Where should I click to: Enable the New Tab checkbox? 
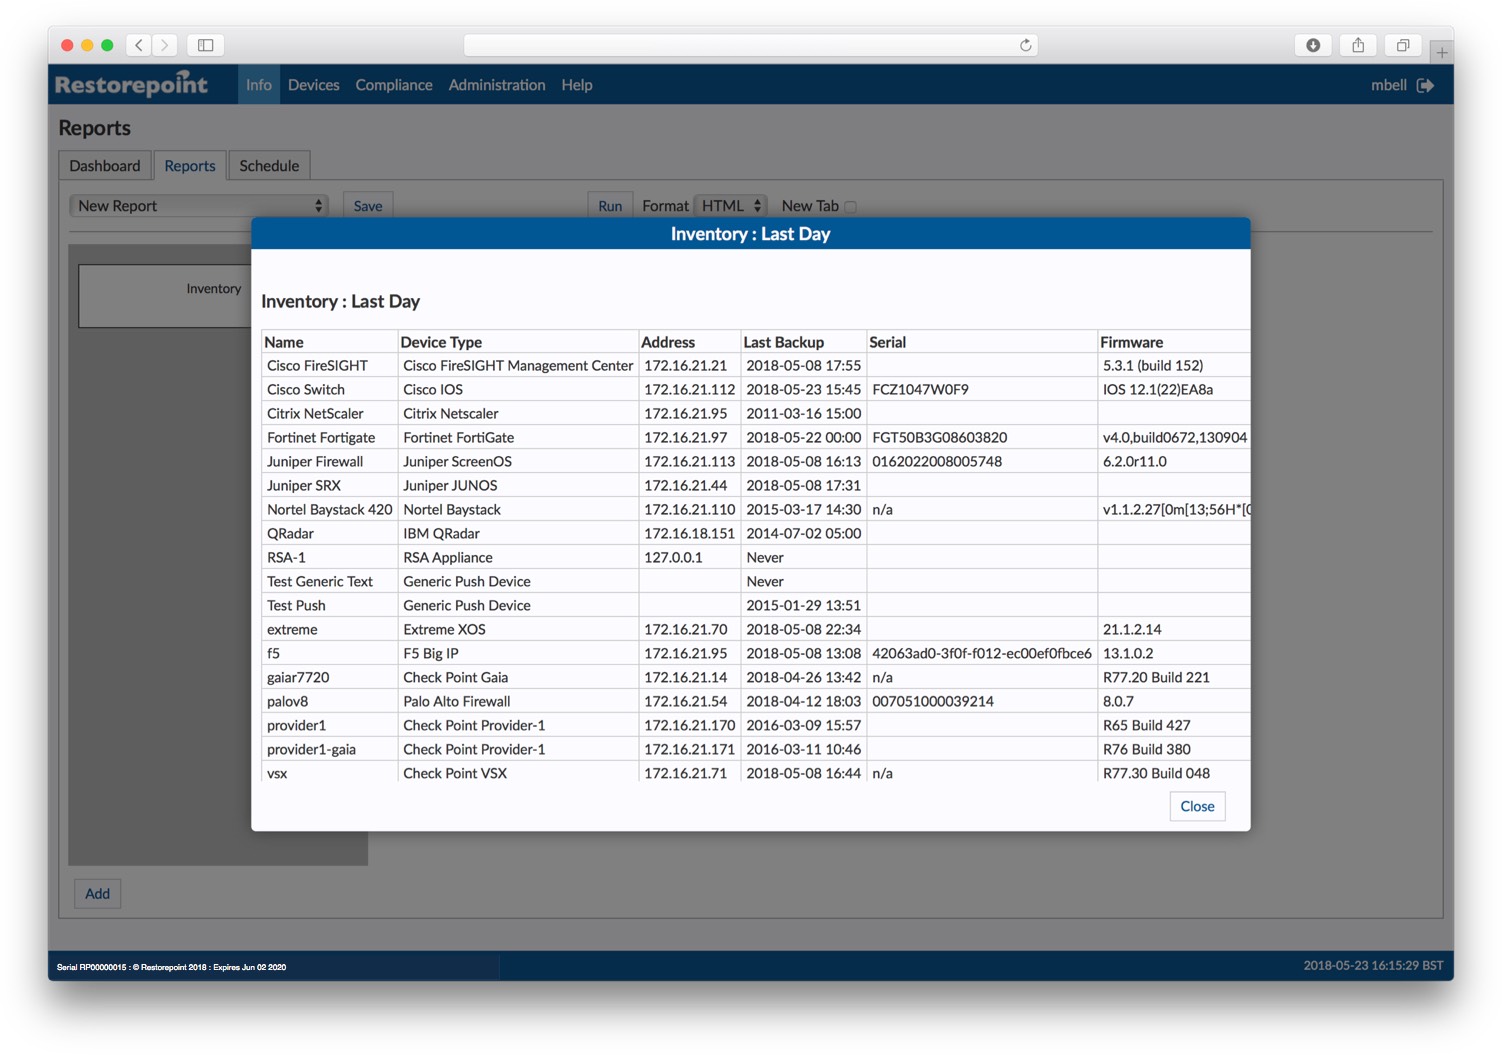(x=851, y=206)
